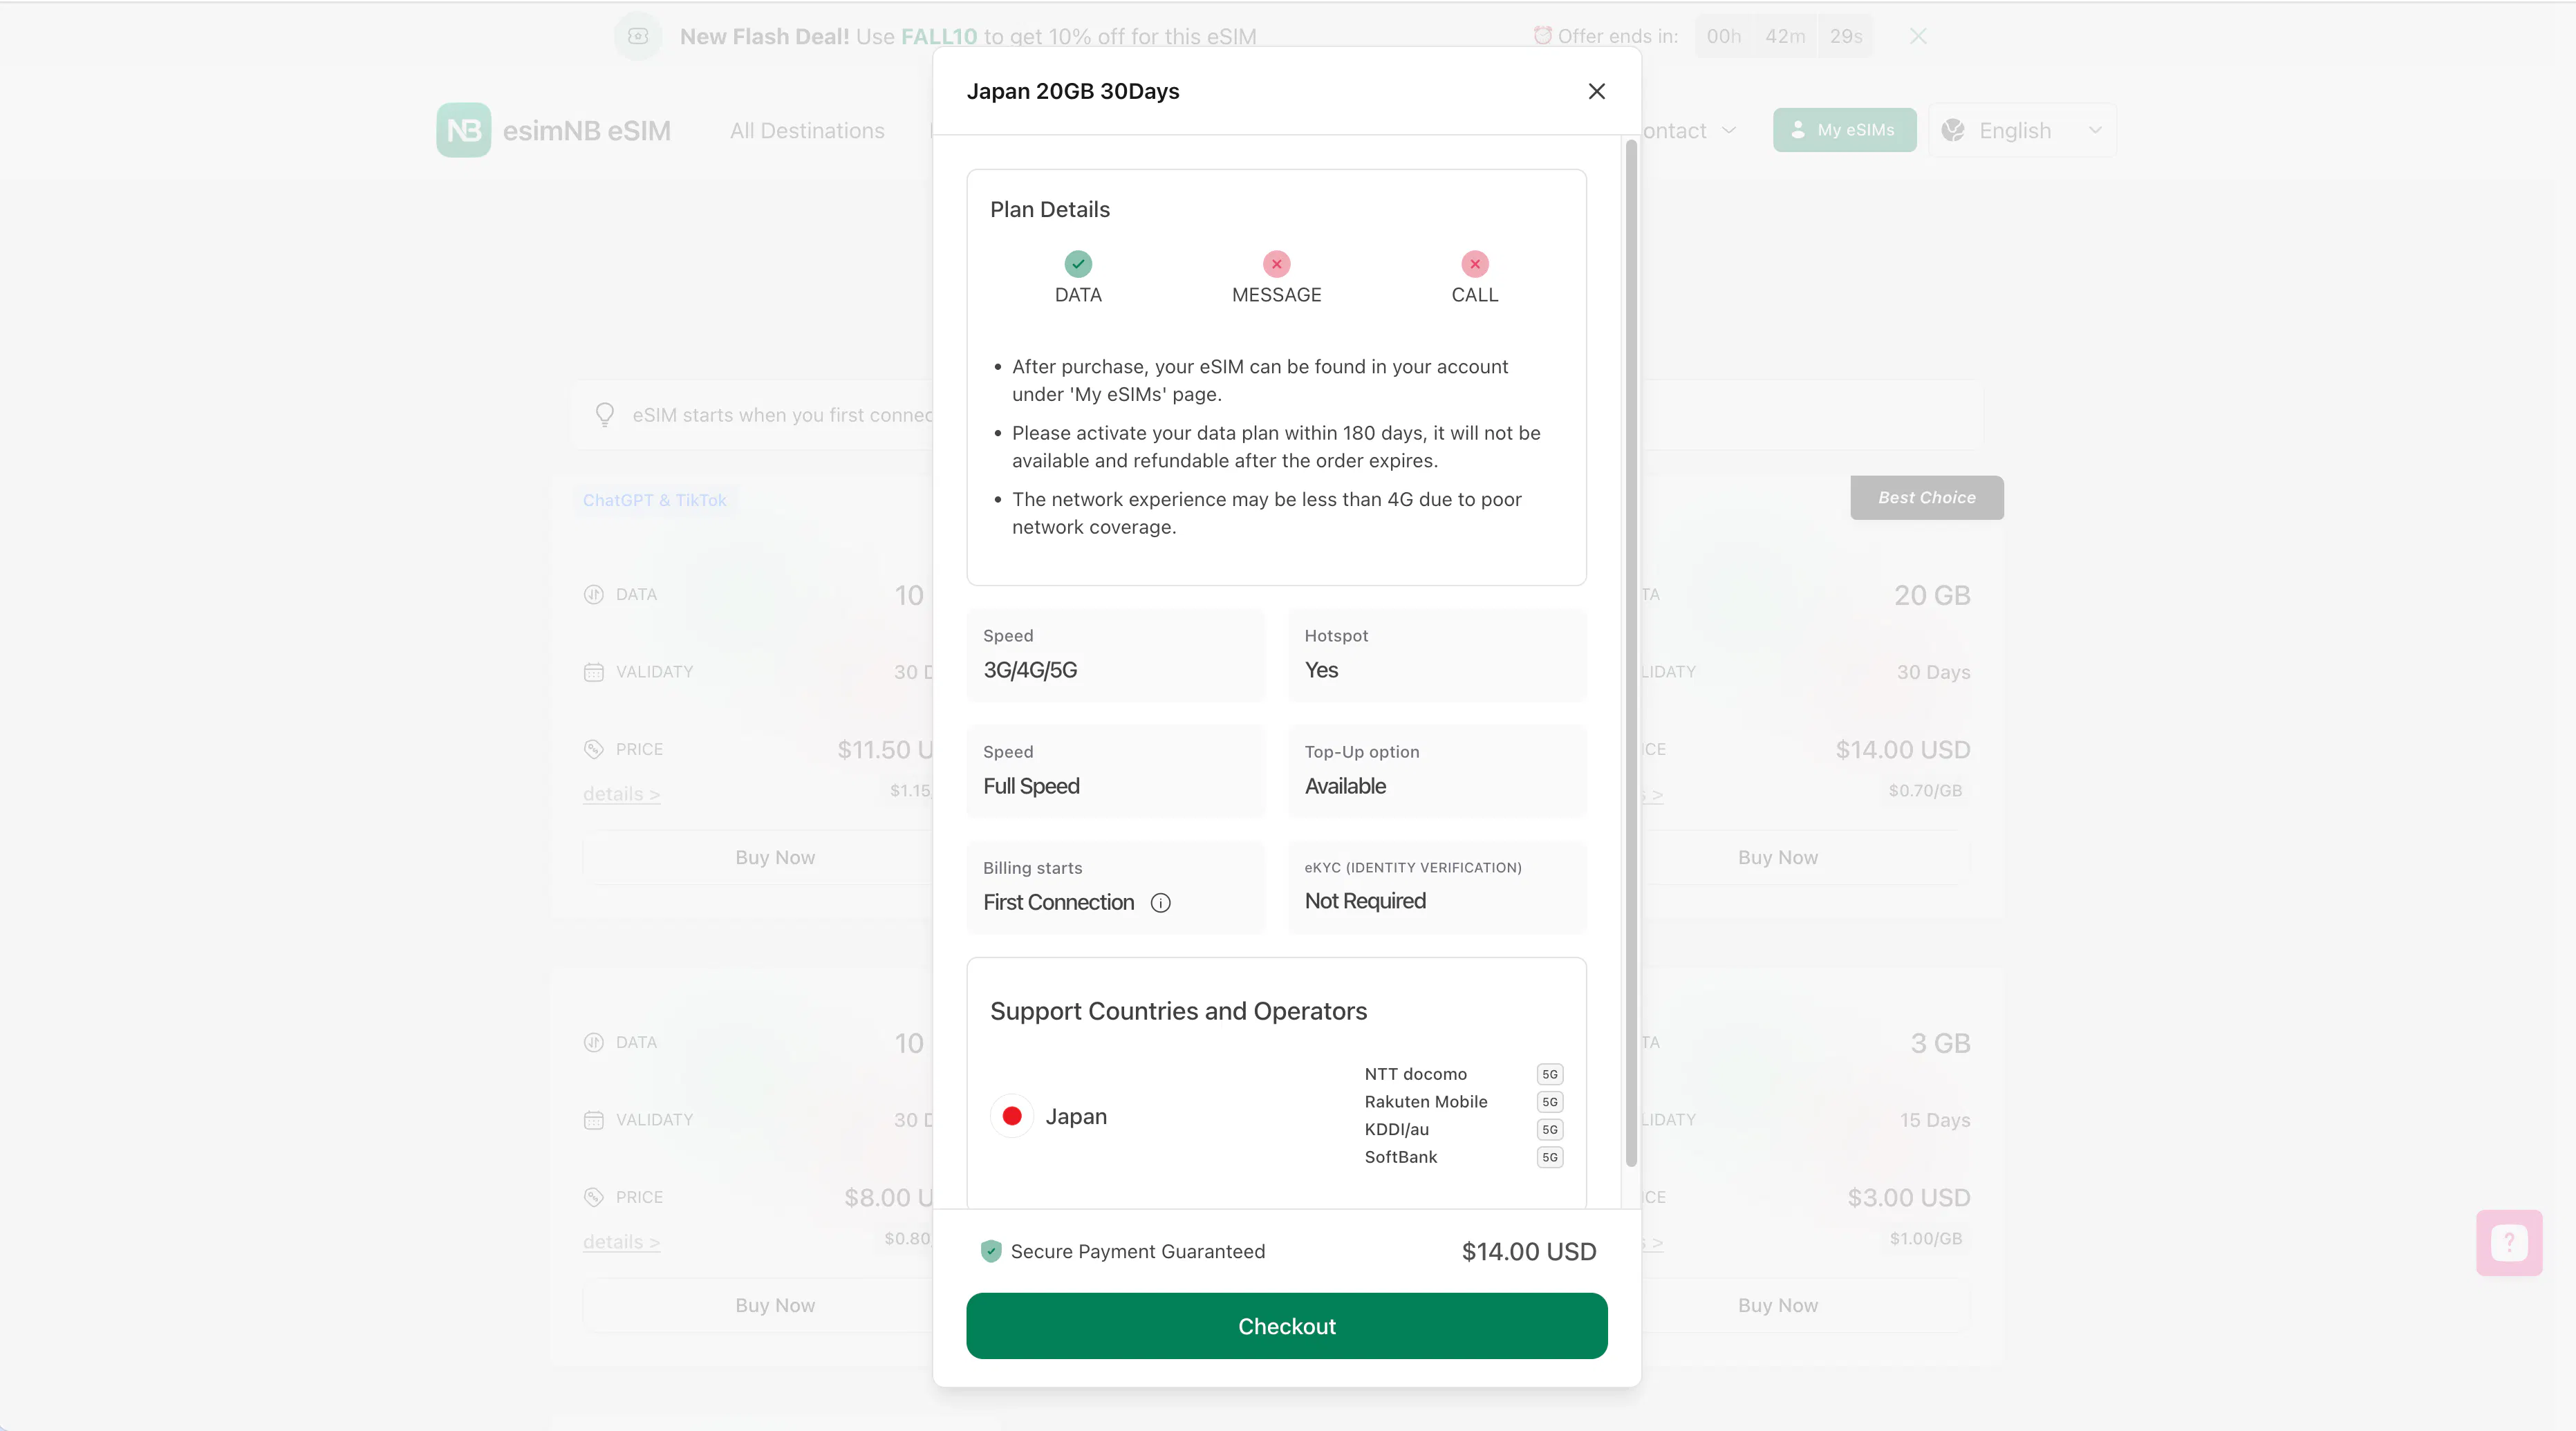Viewport: 2576px width, 1431px height.
Task: Click the VALIDATY calendar icon on $11.50 plan
Action: point(593,672)
